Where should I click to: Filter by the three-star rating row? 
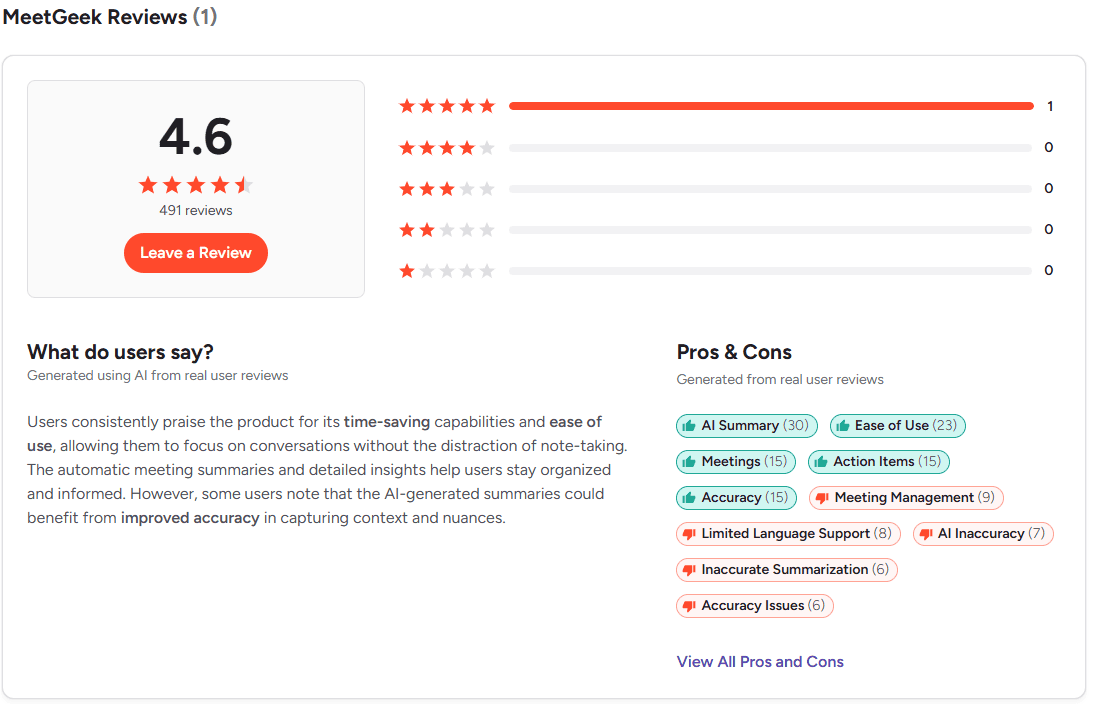coord(726,188)
